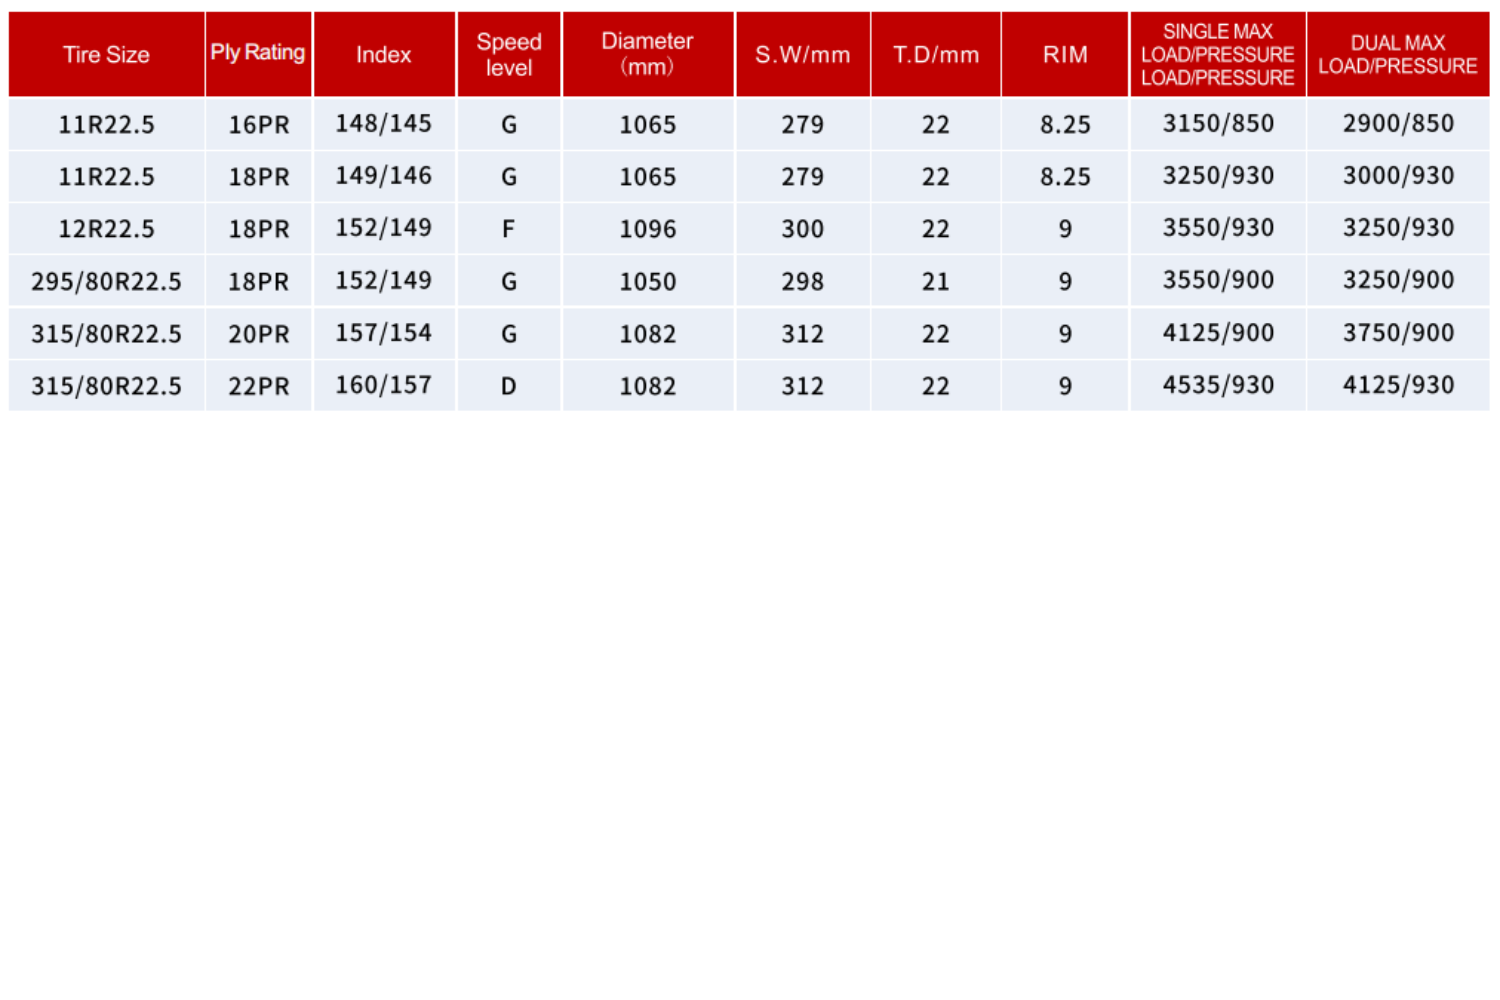Select the S.W/mm column header

coord(802,55)
